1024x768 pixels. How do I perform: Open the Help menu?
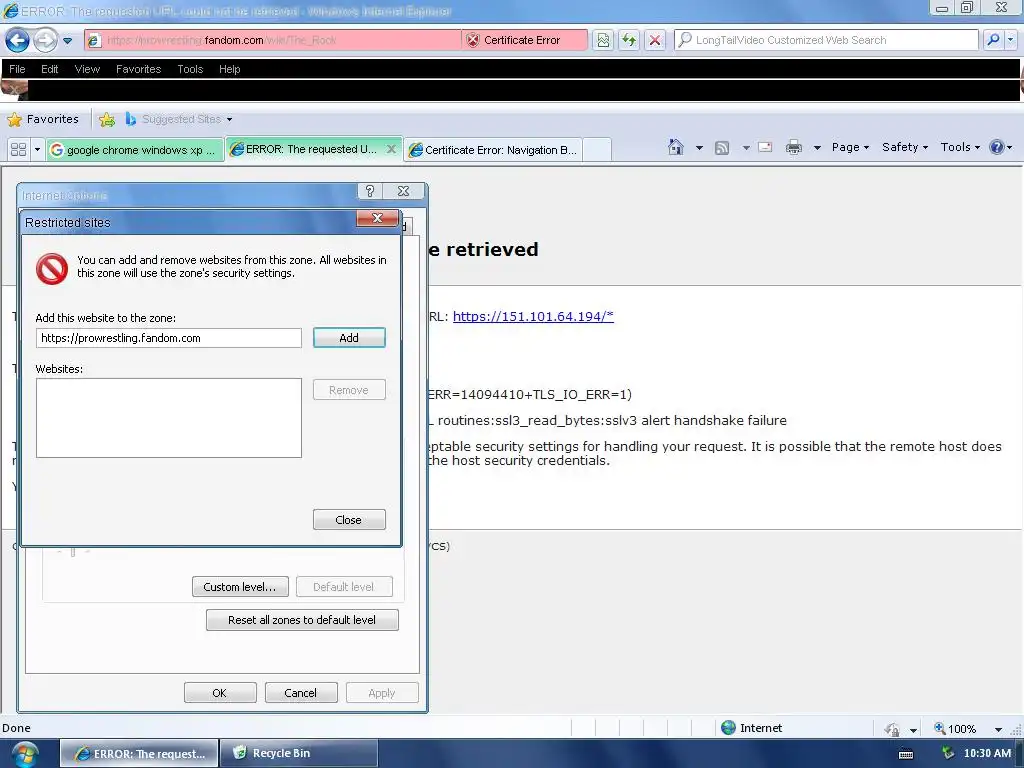click(x=229, y=69)
